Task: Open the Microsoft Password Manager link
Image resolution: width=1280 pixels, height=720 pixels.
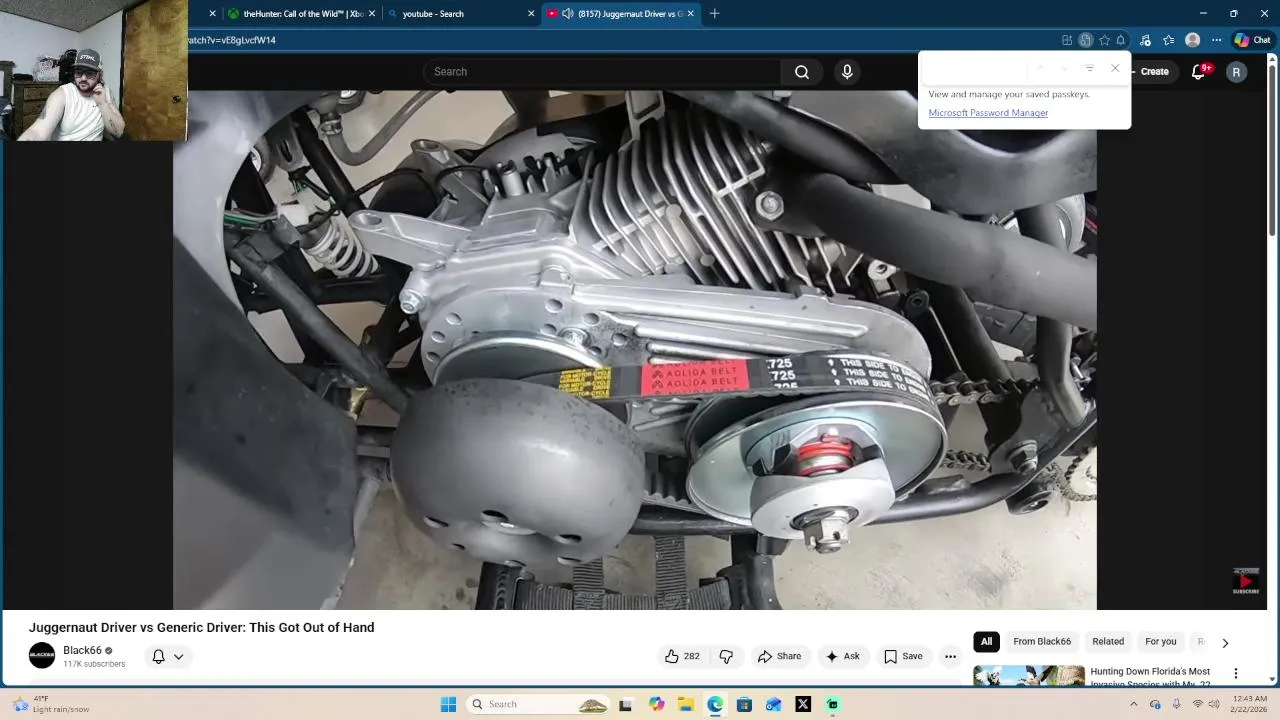Action: 988,113
